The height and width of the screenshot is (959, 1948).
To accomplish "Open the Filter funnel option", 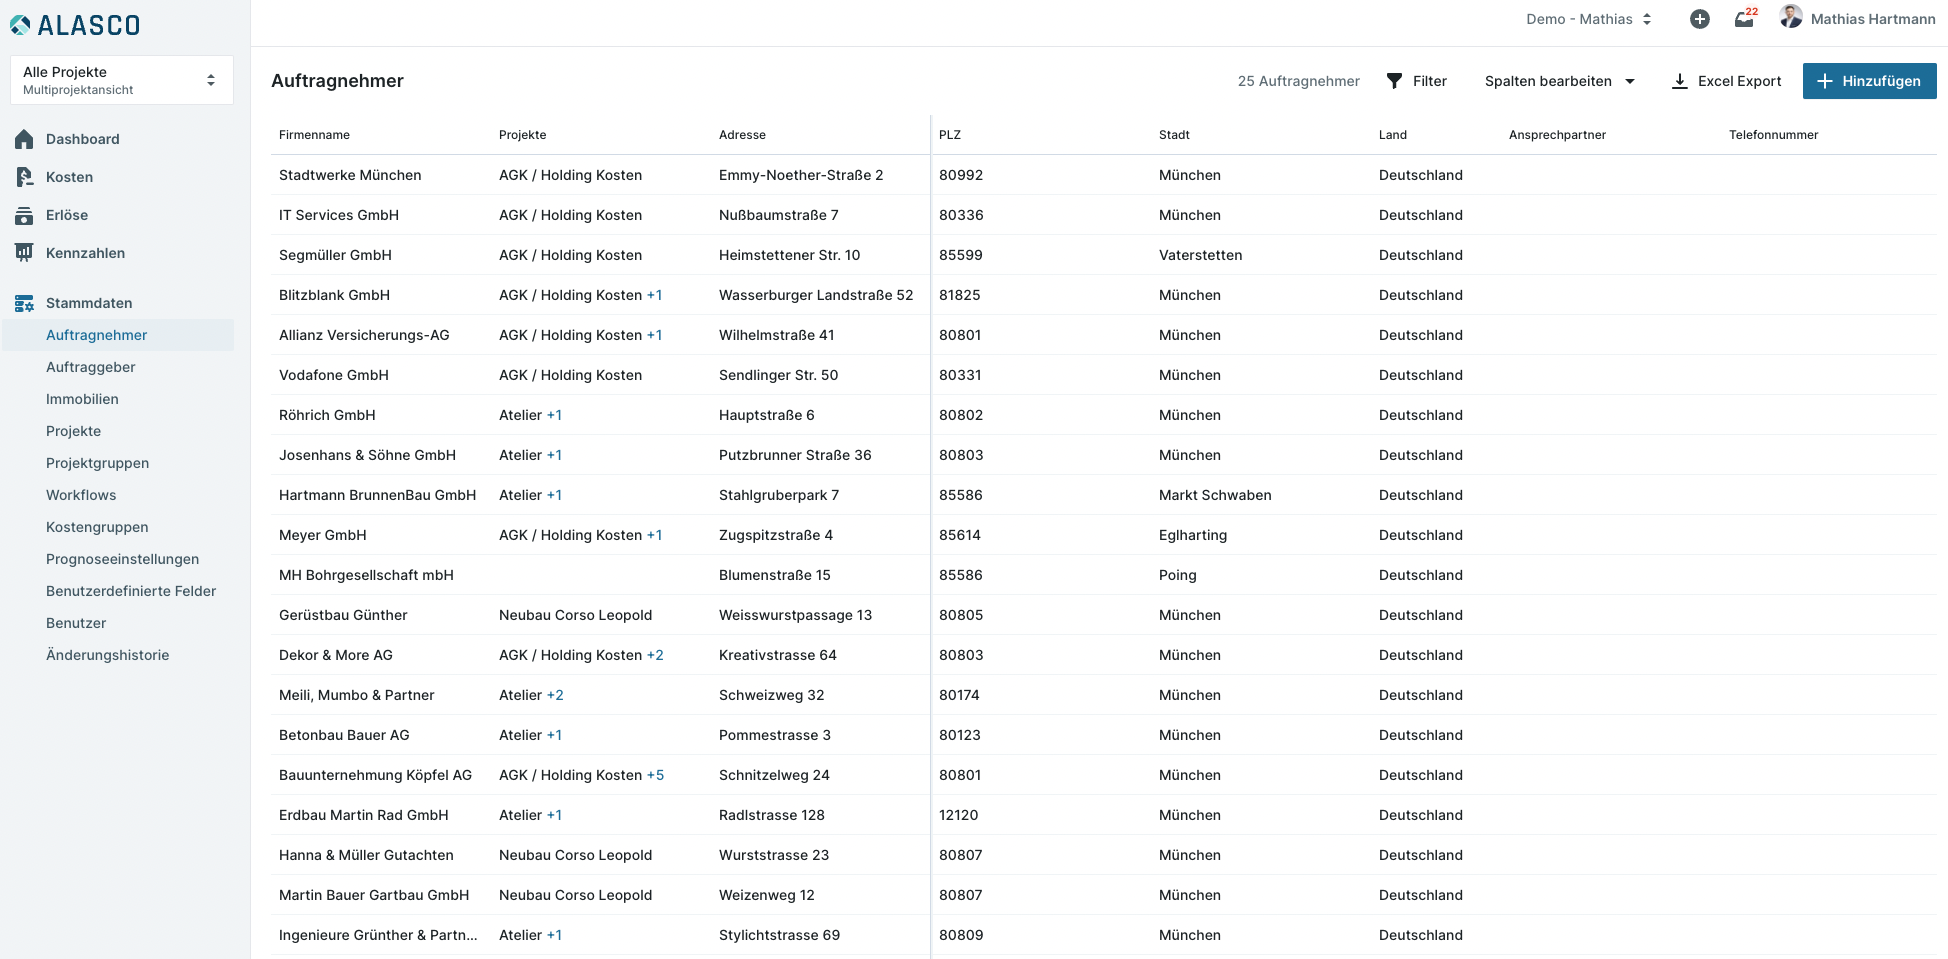I will pyautogui.click(x=1417, y=81).
